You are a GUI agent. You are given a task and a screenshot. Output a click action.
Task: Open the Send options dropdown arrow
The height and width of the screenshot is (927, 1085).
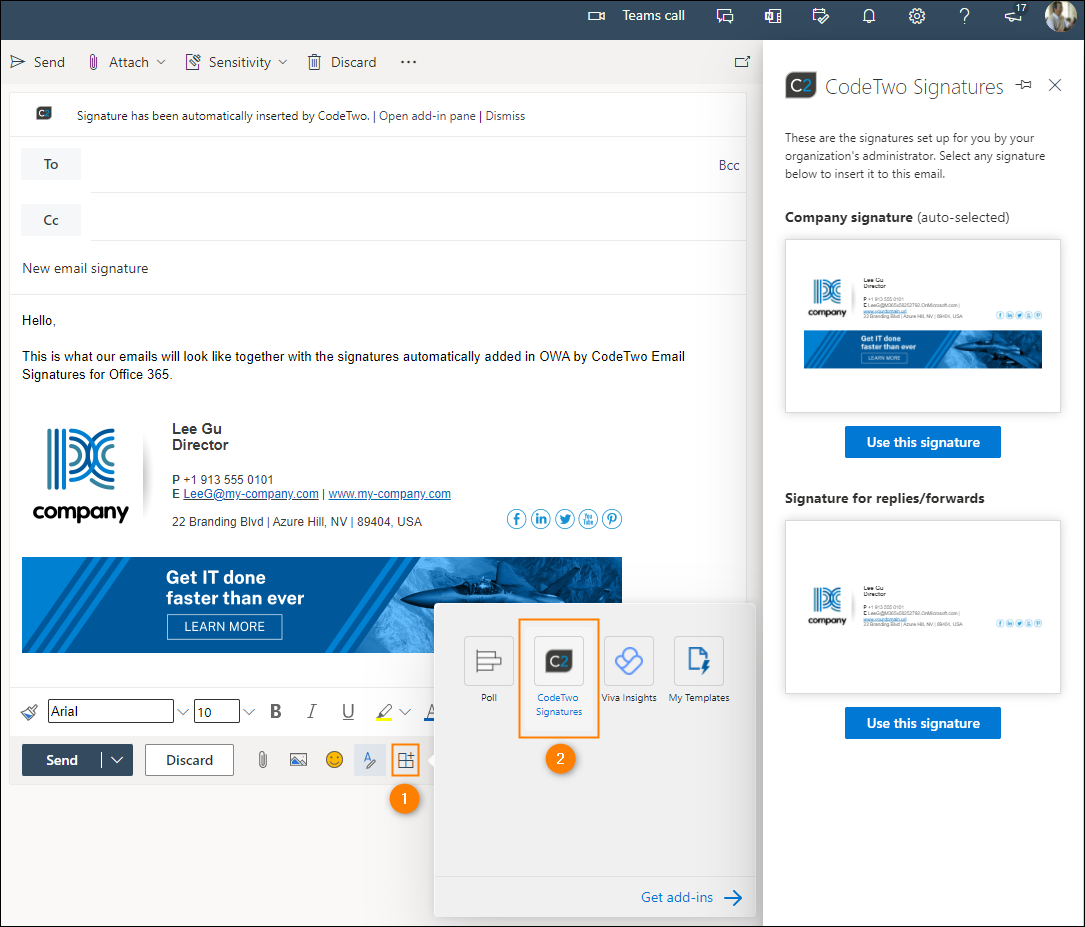click(117, 760)
